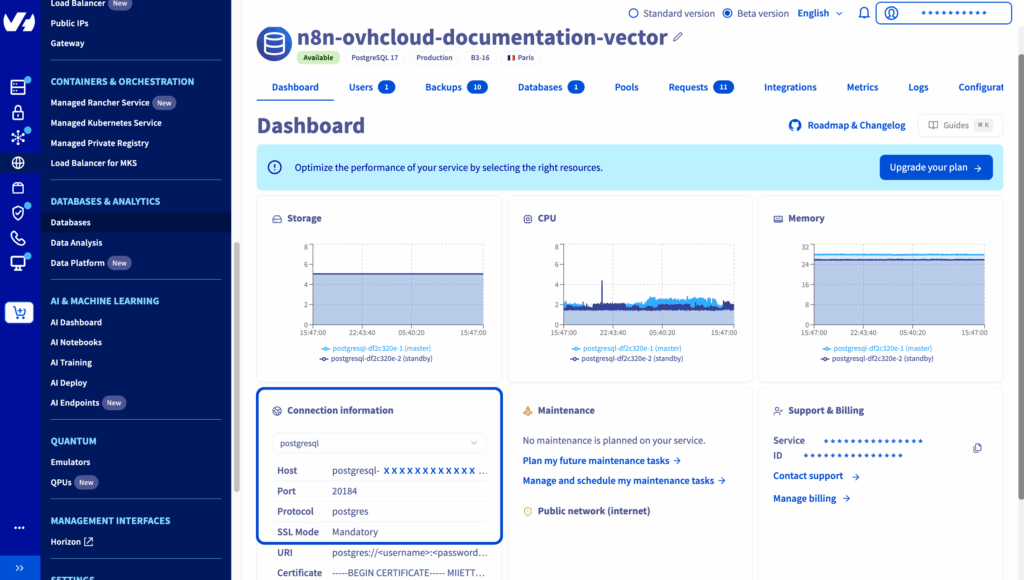
Task: Open the globe icon section in left rail
Action: pos(18,163)
